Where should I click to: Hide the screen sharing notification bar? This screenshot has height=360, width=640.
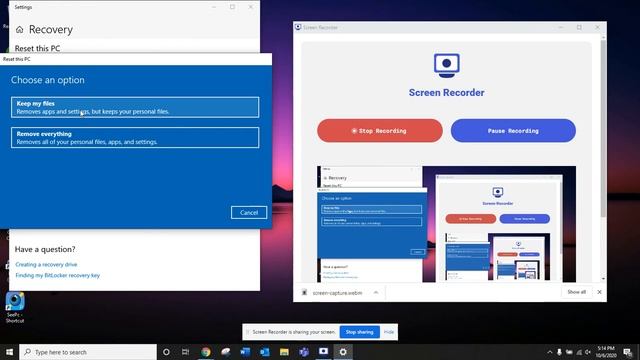click(x=389, y=332)
